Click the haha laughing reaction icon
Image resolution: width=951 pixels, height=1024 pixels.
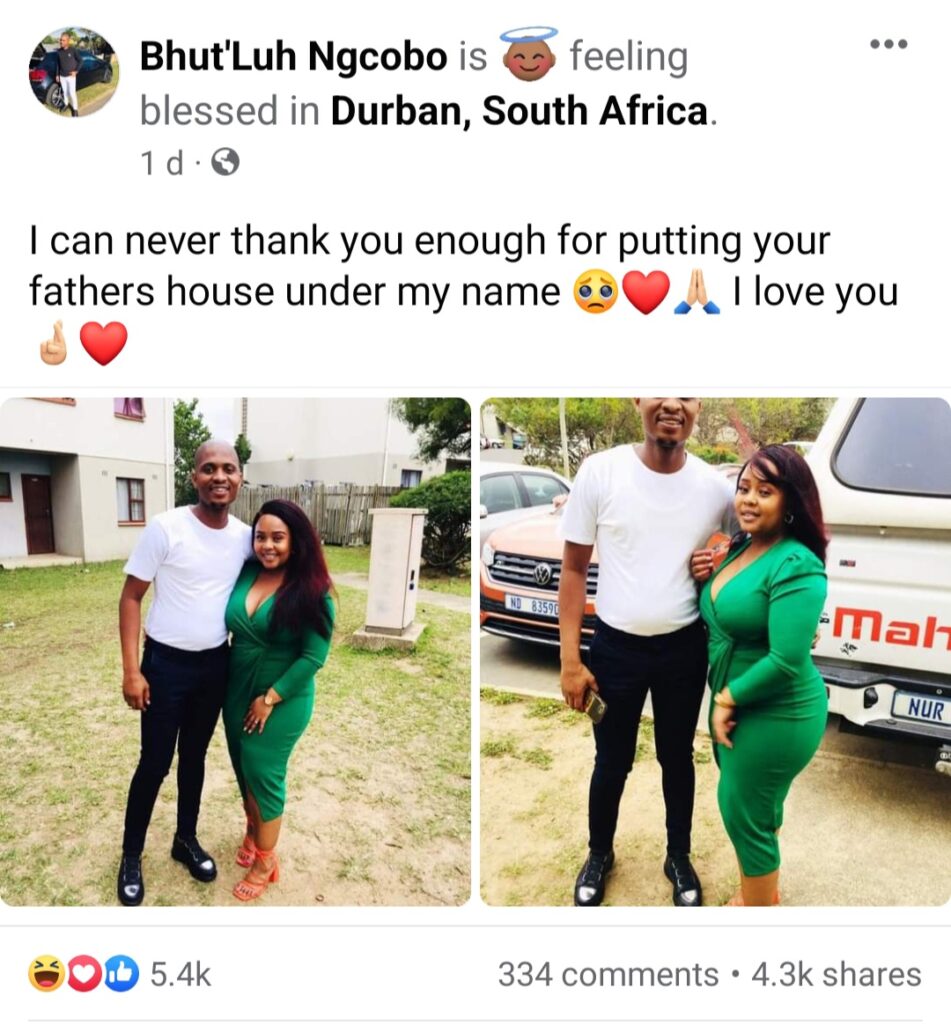pos(44,975)
